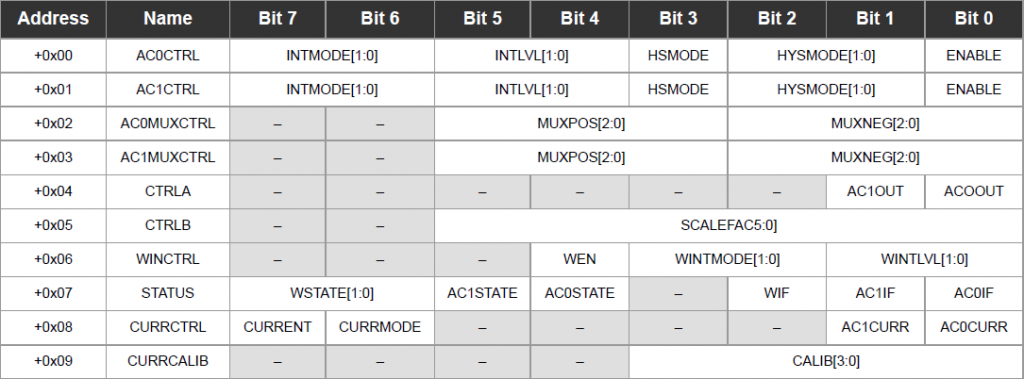Click the AC1IF flag cell
Image resolution: width=1024 pixels, height=379 pixels.
coord(875,293)
